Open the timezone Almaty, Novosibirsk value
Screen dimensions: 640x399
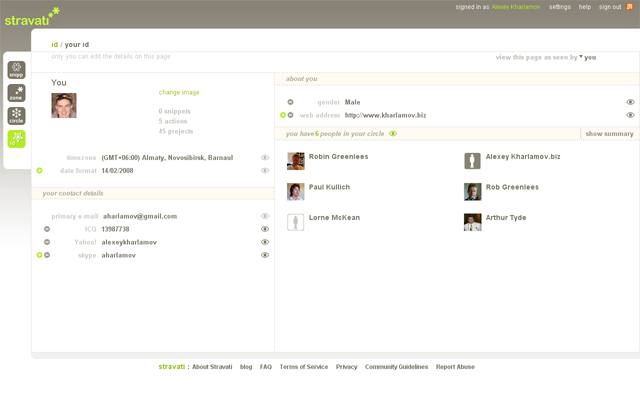(167, 157)
